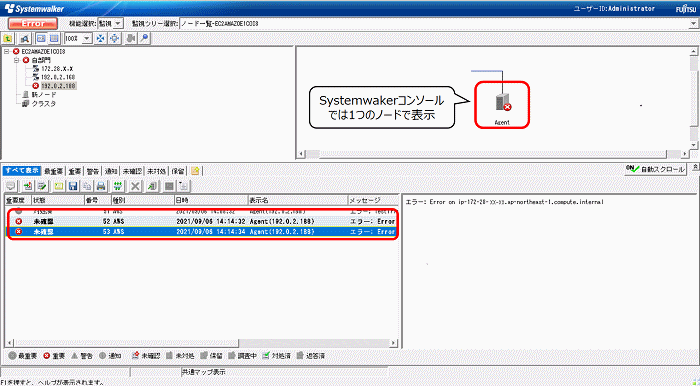Click the red Error status button
This screenshot has height=386, width=700.
tap(33, 24)
